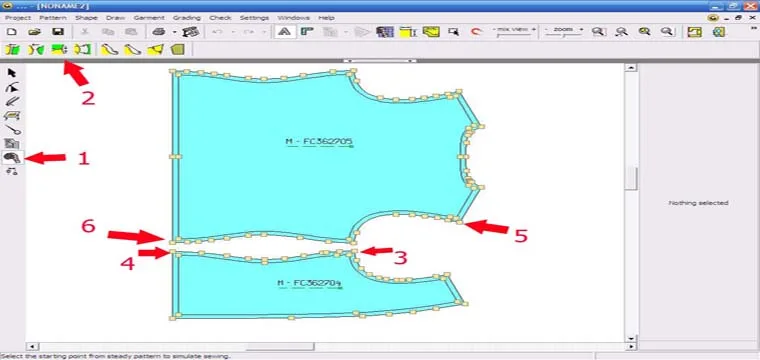Open the printer dropdown arrow
This screenshot has height=360, width=760.
coord(174,32)
